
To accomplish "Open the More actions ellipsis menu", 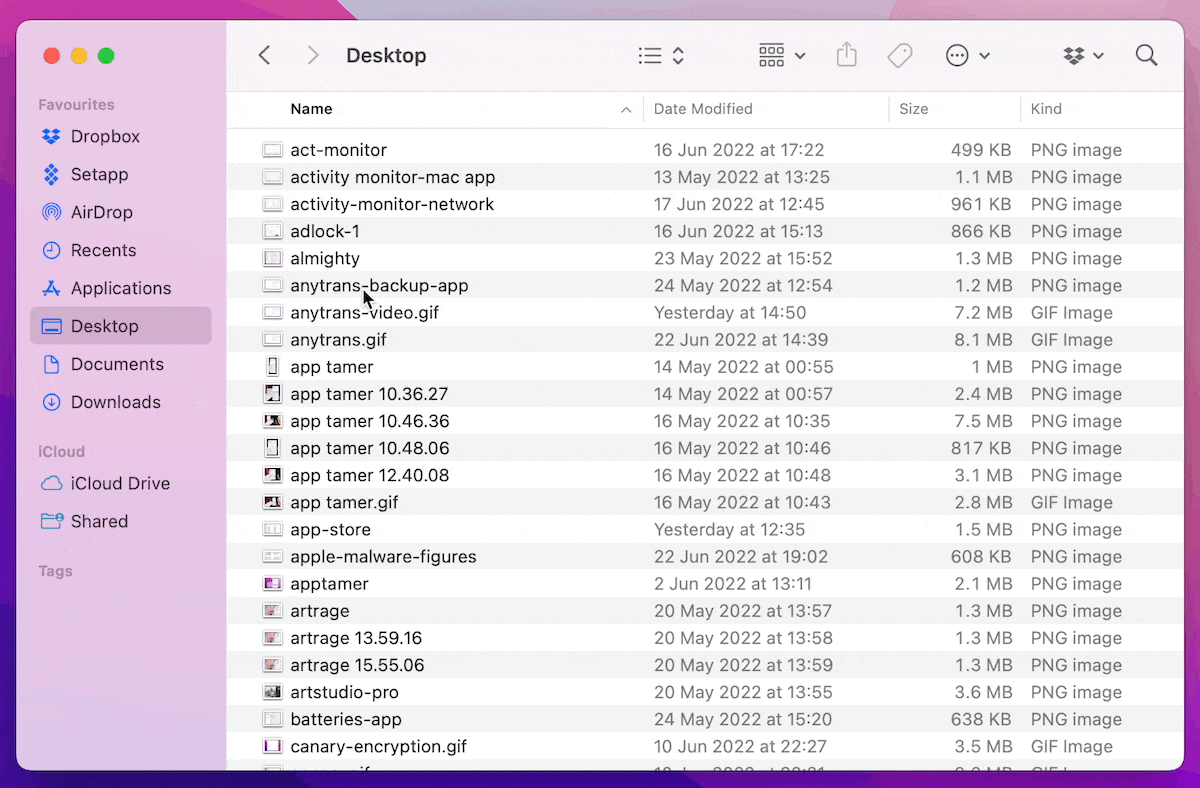I will (967, 56).
